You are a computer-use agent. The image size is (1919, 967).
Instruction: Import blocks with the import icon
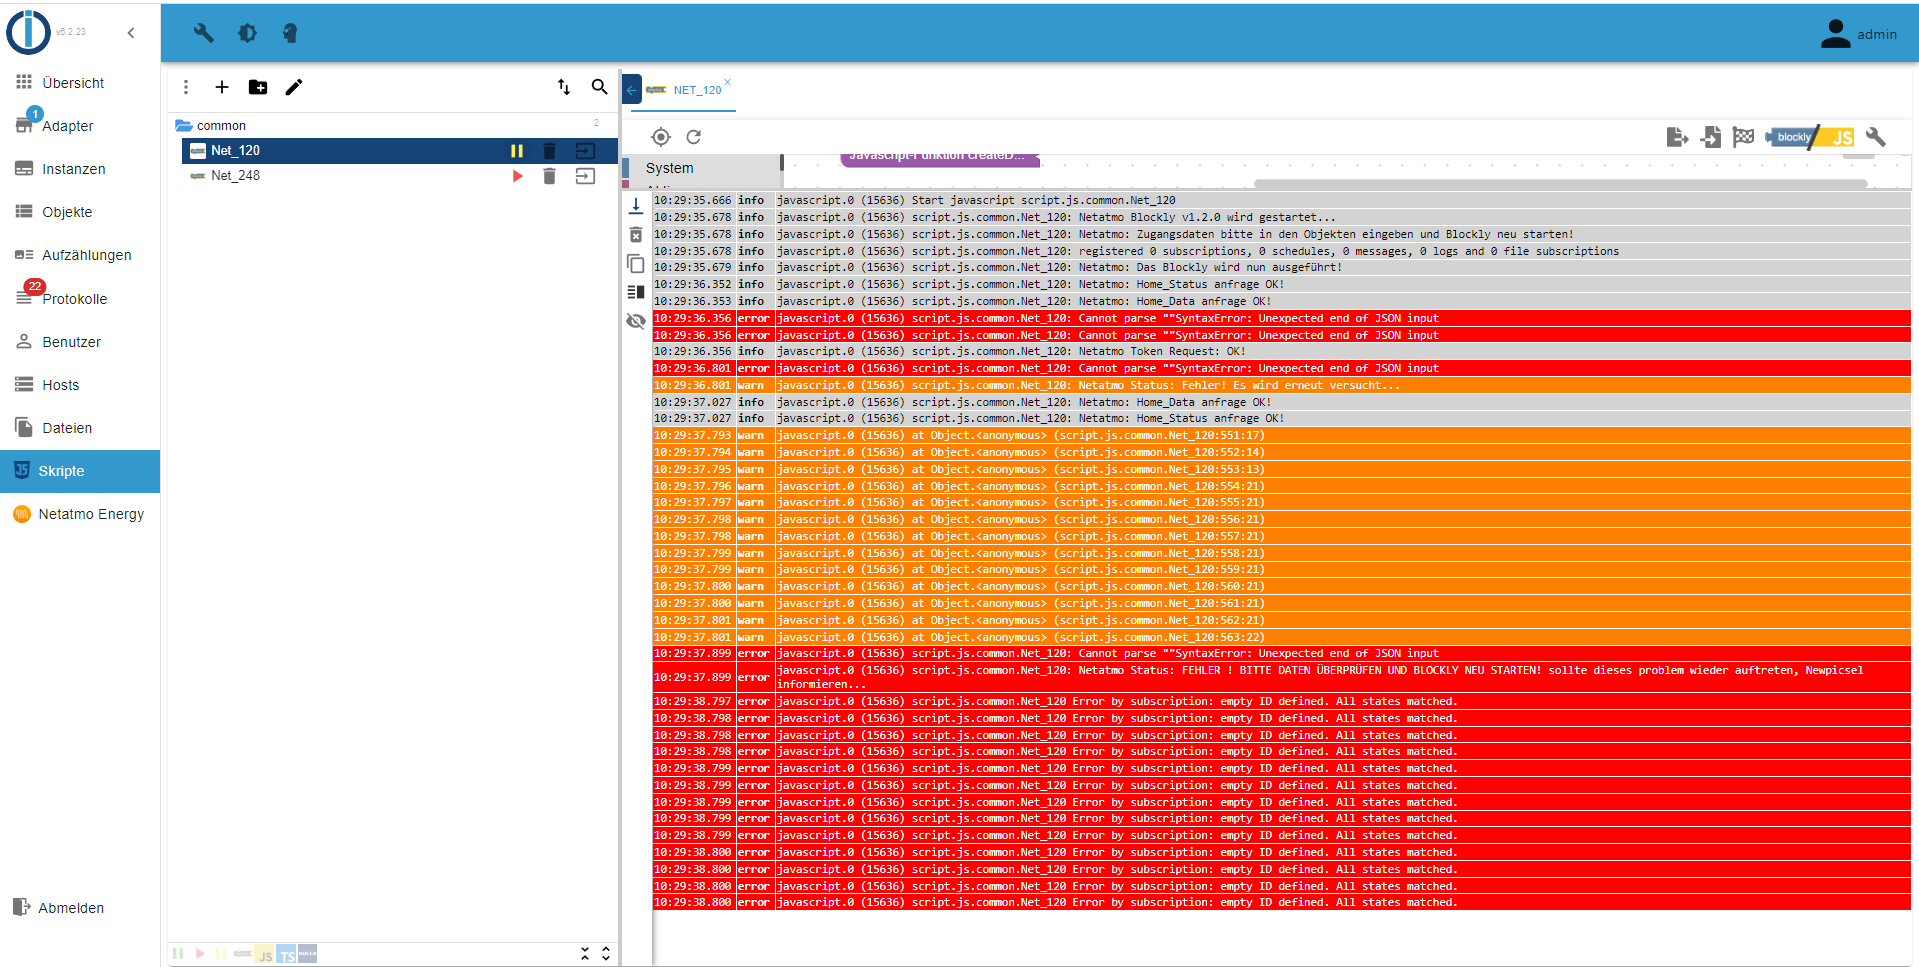[1711, 137]
